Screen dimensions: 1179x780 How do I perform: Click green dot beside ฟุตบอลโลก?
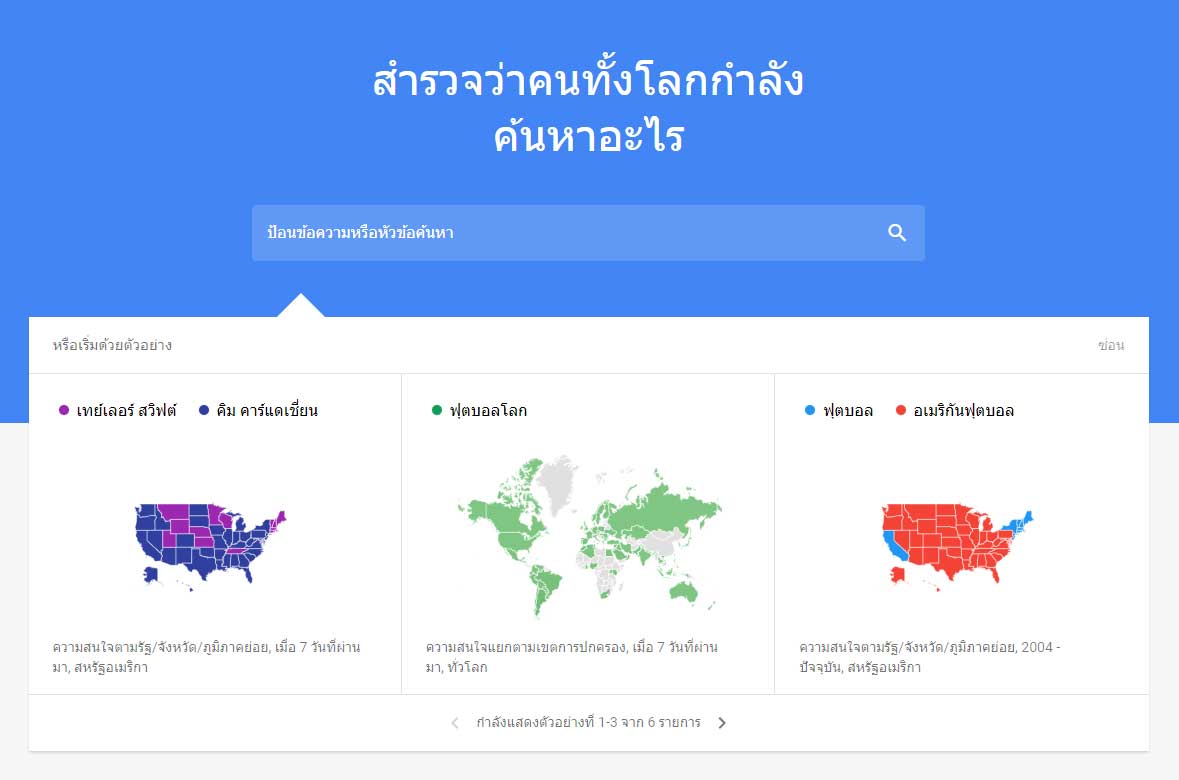(437, 410)
